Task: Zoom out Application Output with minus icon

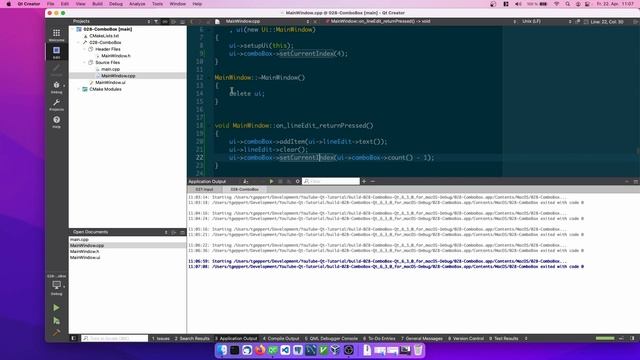Action: [x=372, y=181]
